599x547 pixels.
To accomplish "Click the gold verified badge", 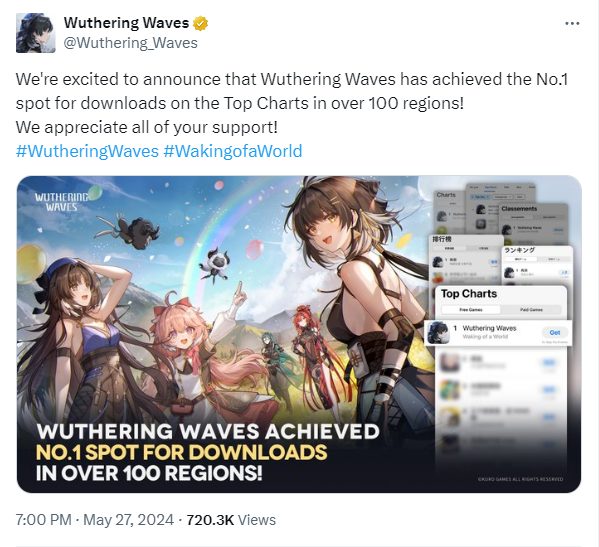I will click(x=201, y=23).
